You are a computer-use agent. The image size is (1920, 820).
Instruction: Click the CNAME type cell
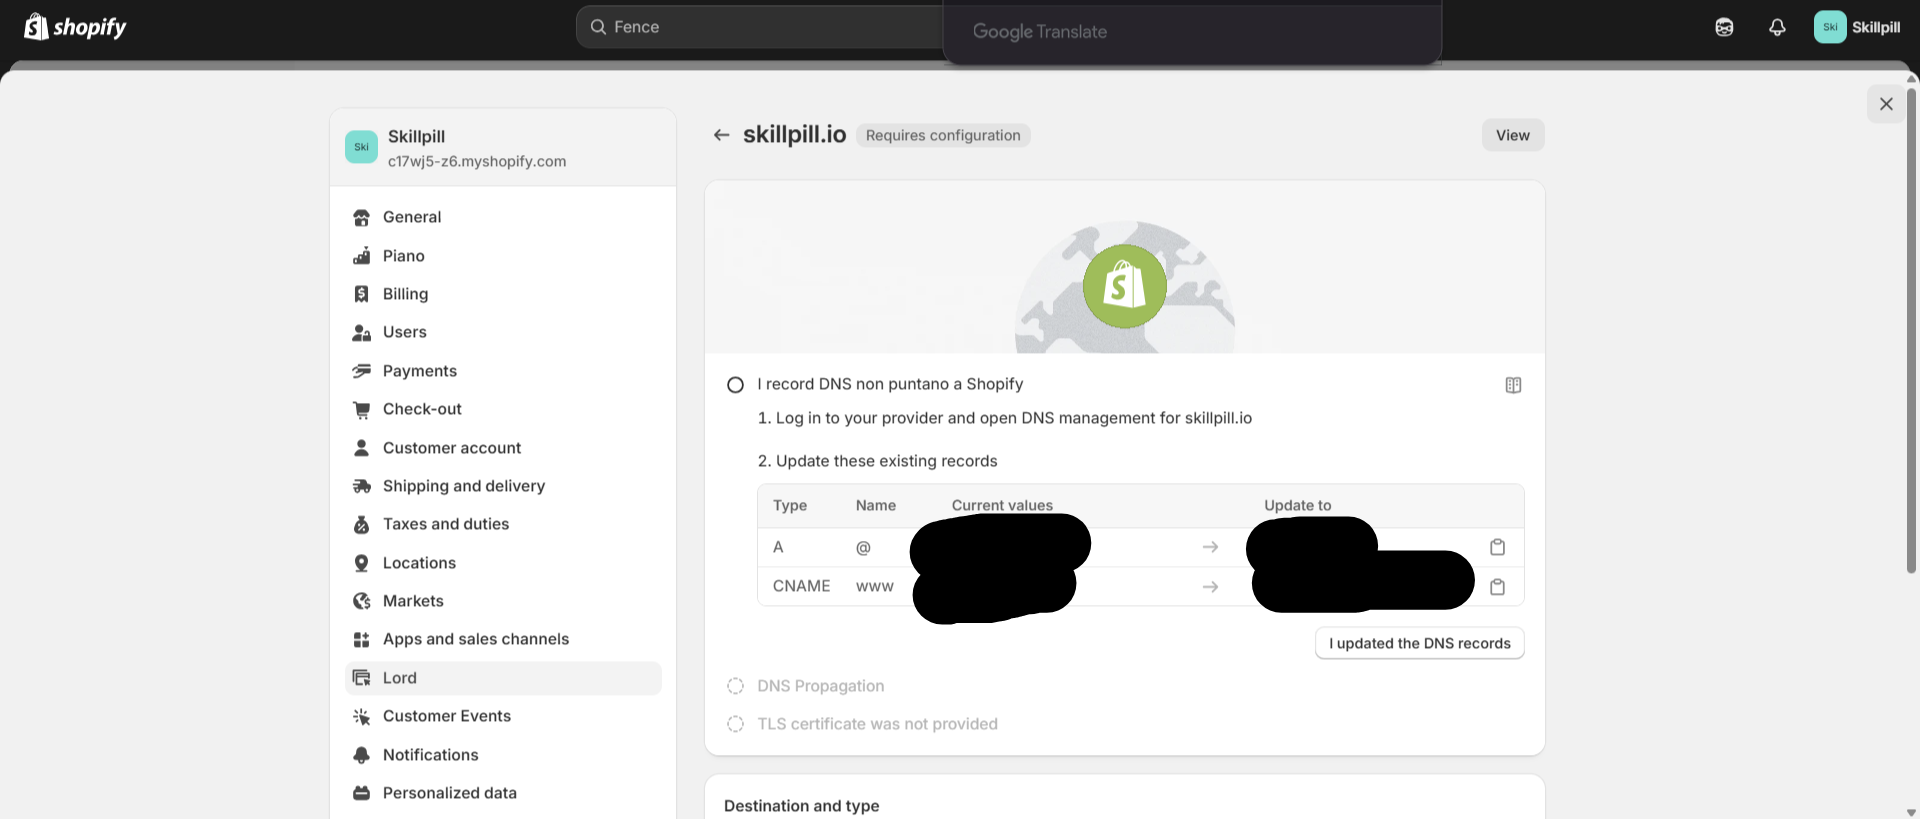pyautogui.click(x=801, y=586)
